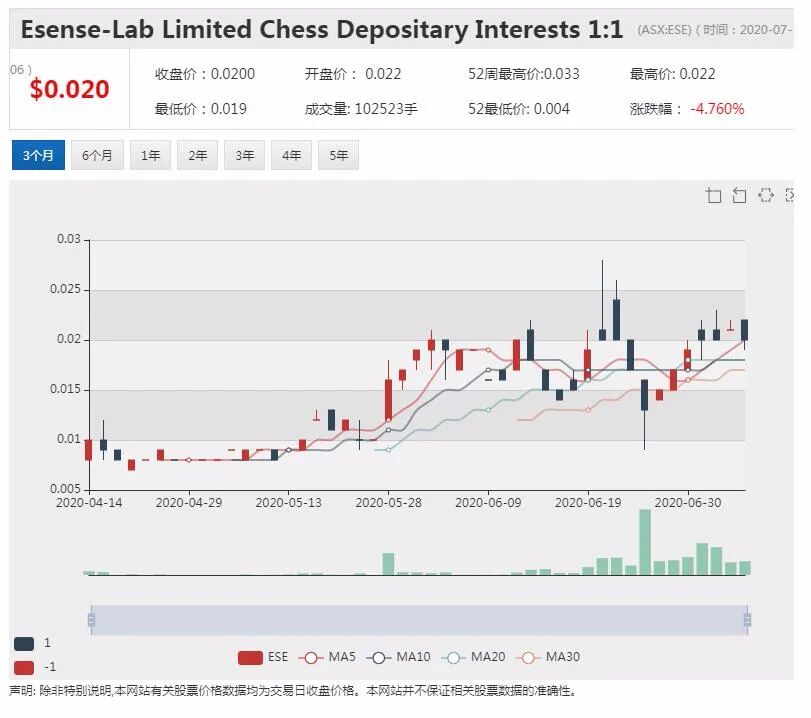Click the 成交量: 102523手 text
Screen dimensions: 811x718
(361, 109)
